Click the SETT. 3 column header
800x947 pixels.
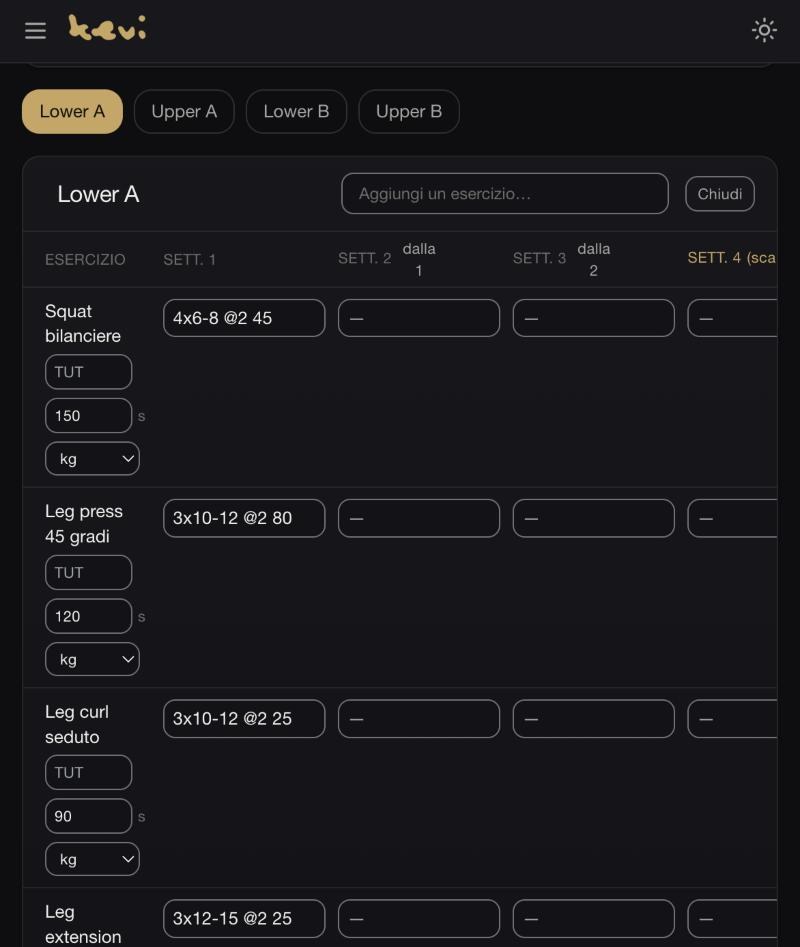pyautogui.click(x=539, y=258)
